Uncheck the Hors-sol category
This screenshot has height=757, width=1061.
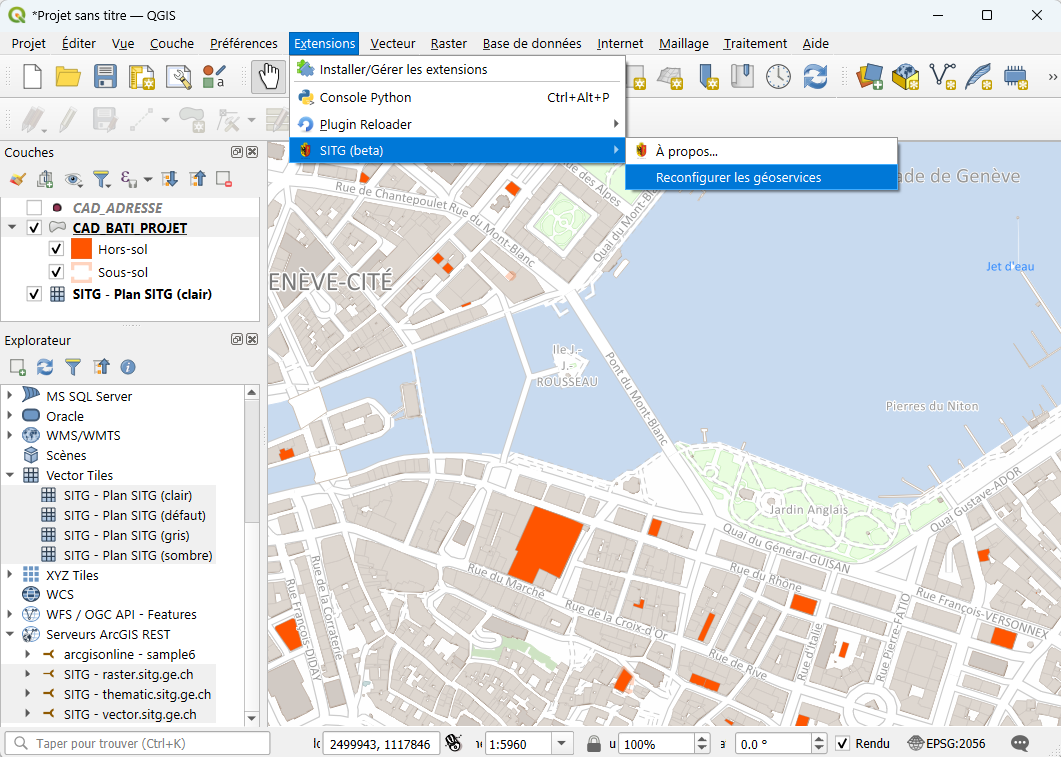(x=57, y=249)
